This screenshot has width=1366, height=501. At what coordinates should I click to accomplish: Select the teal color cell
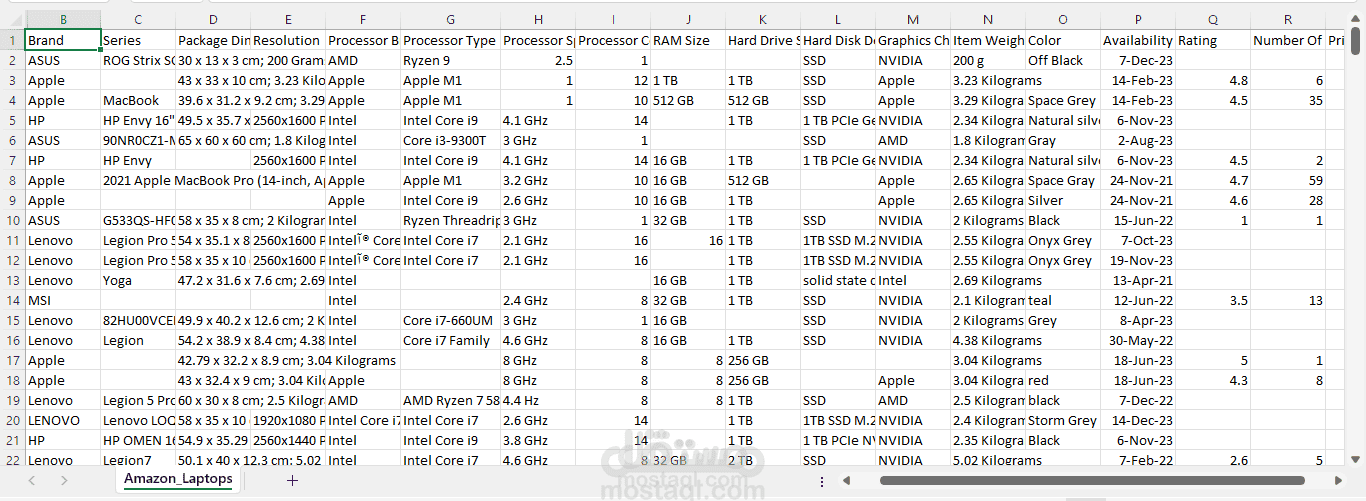pos(1063,301)
